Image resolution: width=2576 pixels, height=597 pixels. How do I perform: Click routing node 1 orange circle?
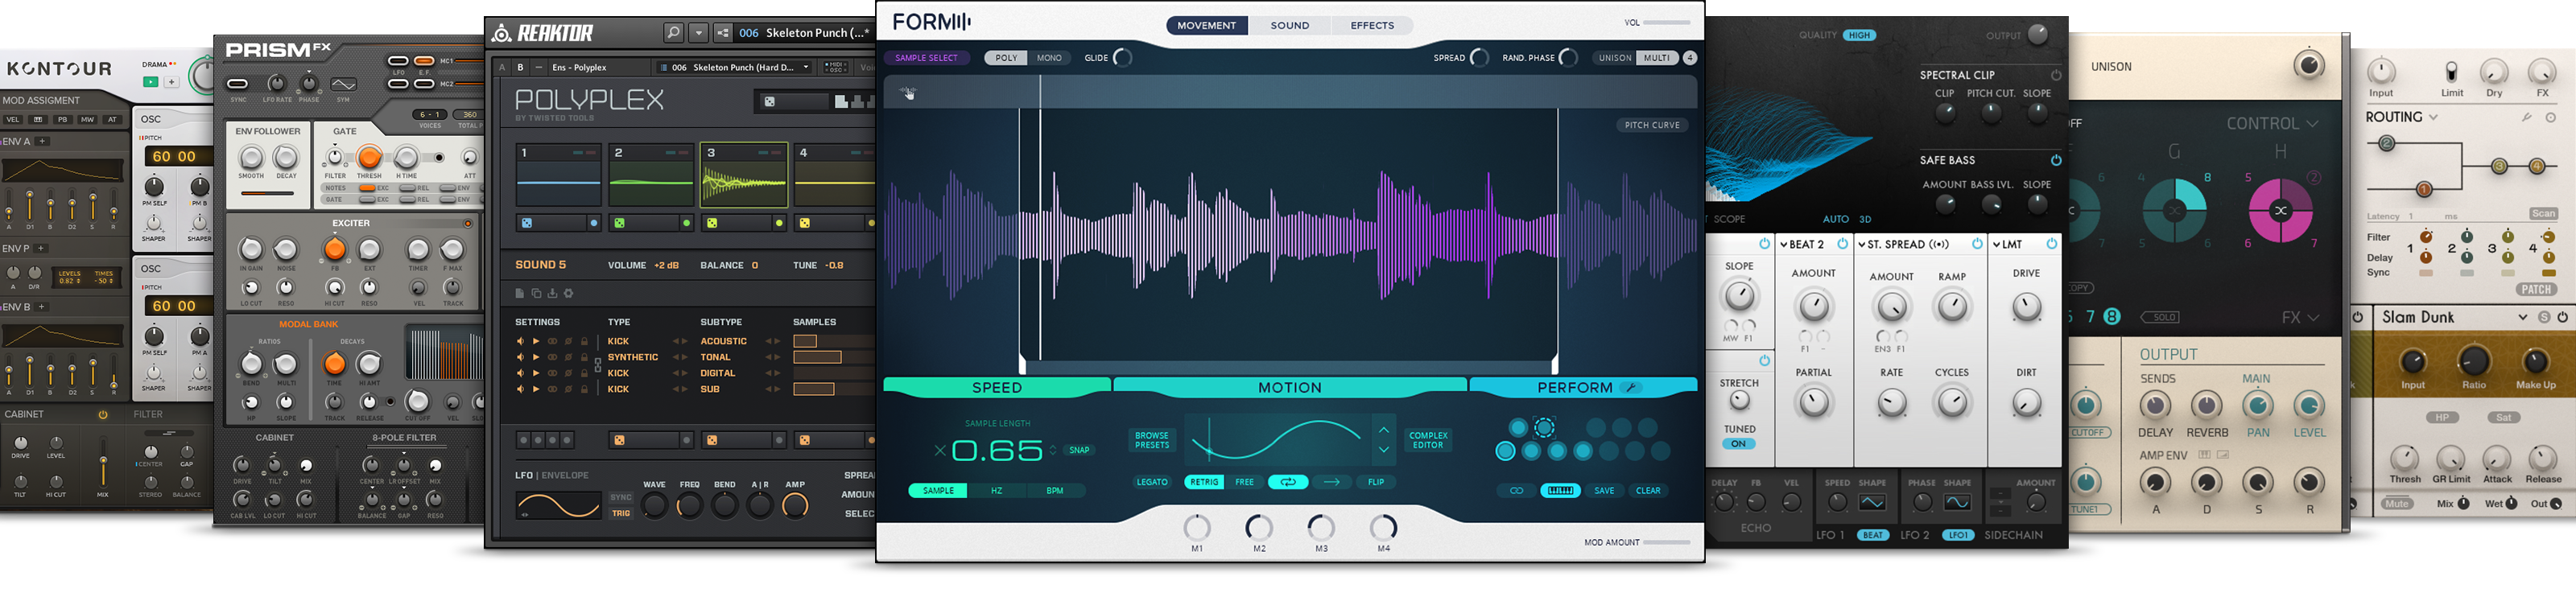pyautogui.click(x=2424, y=189)
